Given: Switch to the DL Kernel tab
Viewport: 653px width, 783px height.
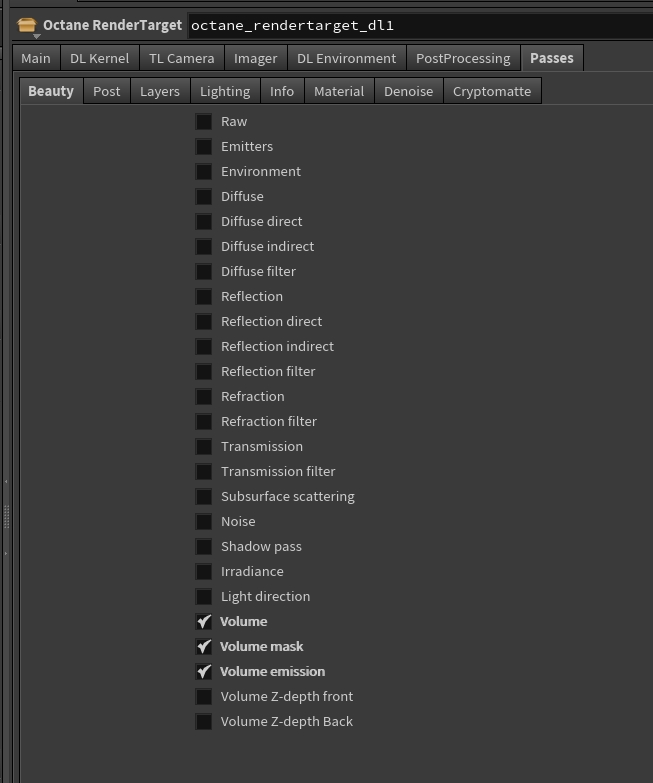Looking at the screenshot, I should [x=100, y=58].
